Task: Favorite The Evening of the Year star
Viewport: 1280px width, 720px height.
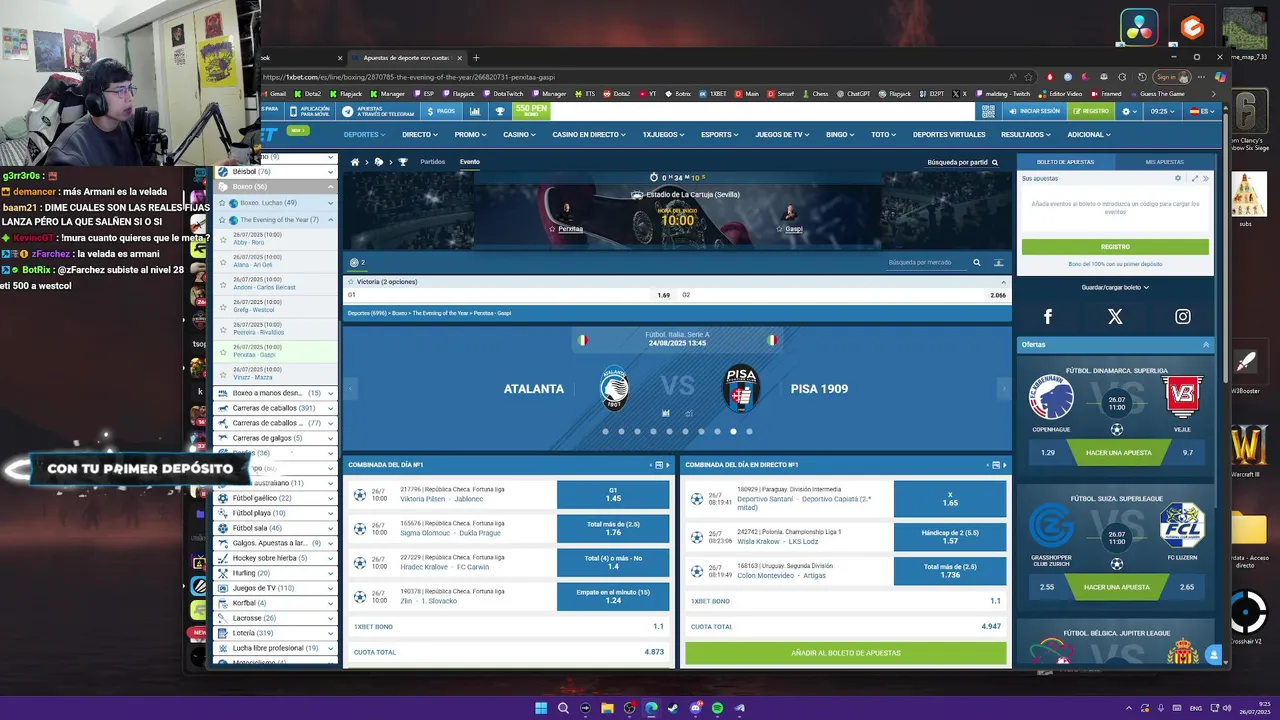Action: (x=223, y=220)
